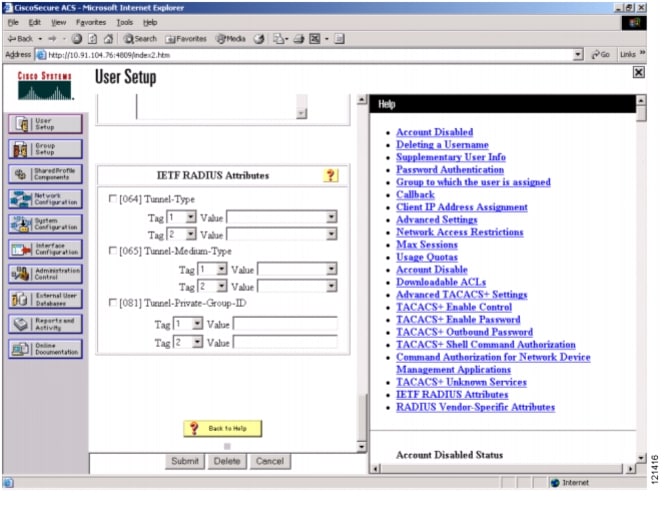This screenshot has width=672, height=521.
Task: Open Tunnel-Medium-Type second Value dropdown
Action: [x=297, y=286]
